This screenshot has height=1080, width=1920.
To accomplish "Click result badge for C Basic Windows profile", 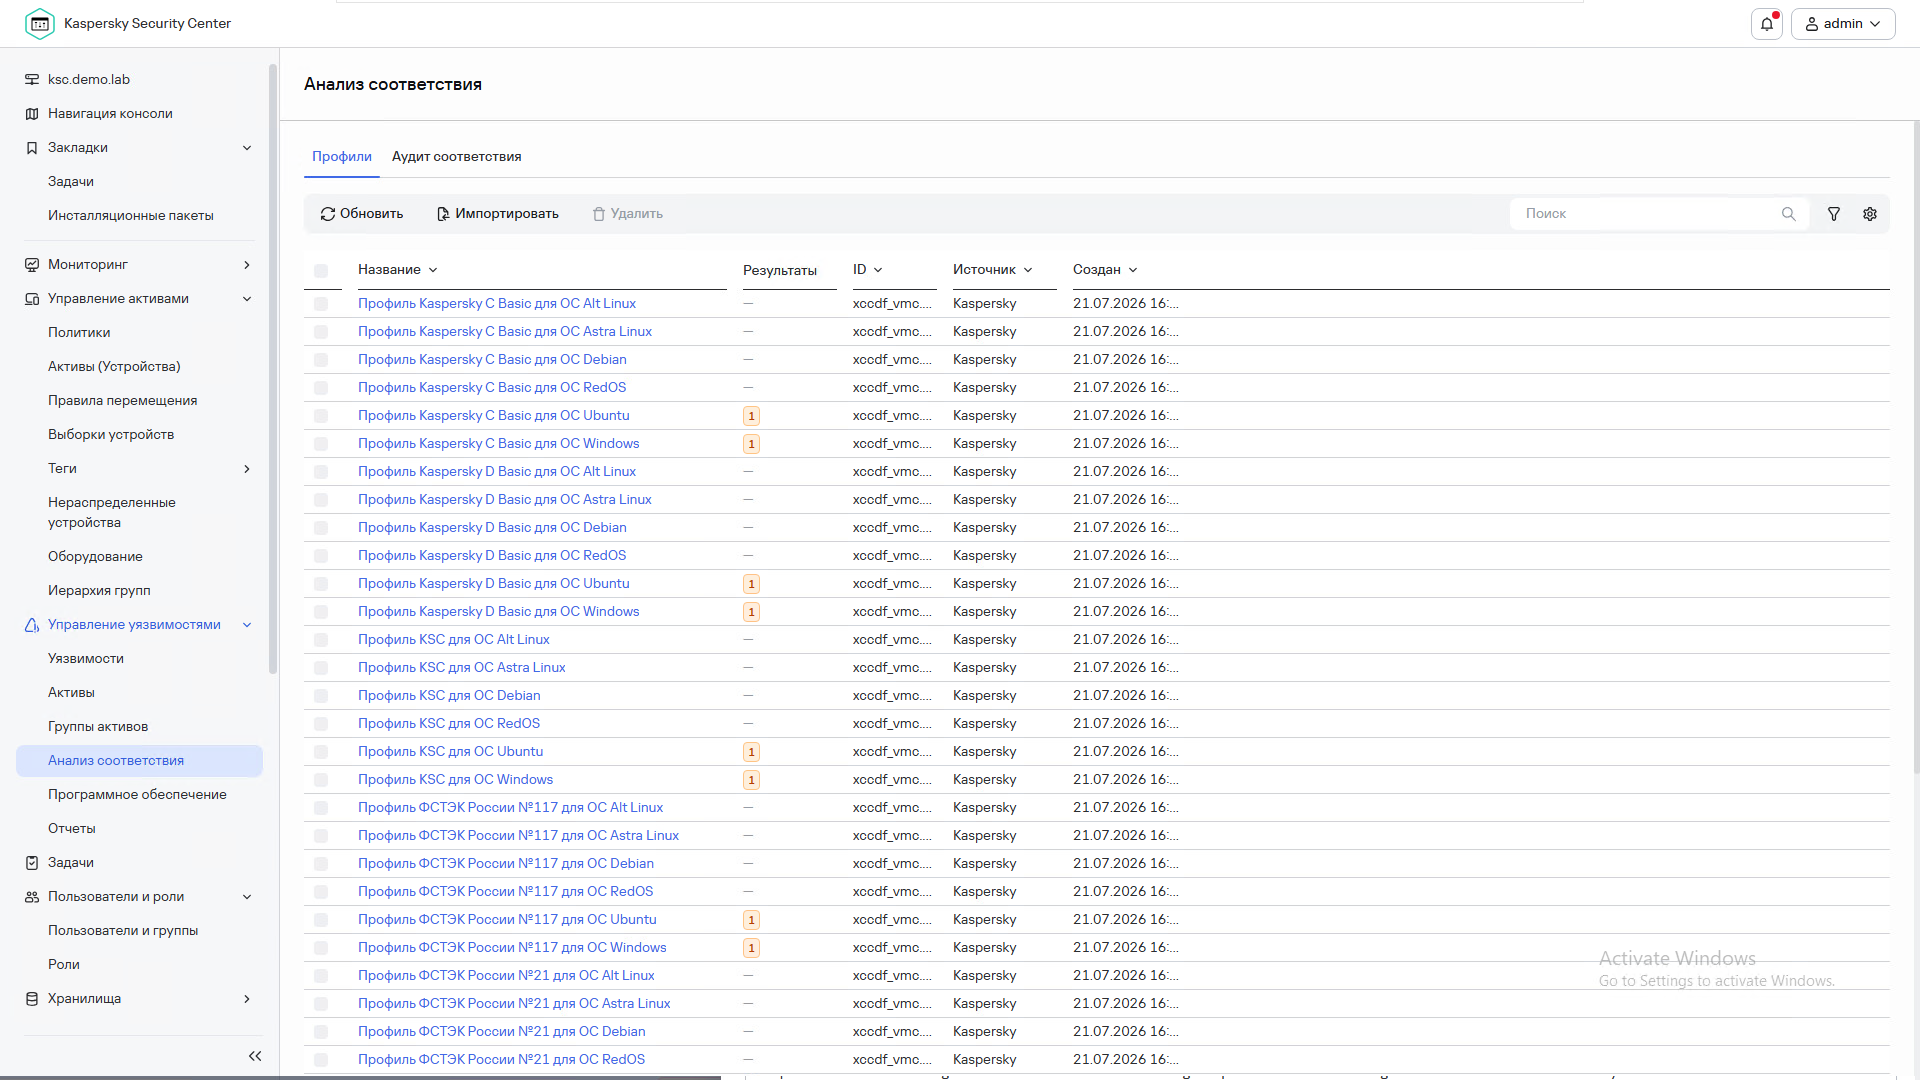I will (x=752, y=444).
